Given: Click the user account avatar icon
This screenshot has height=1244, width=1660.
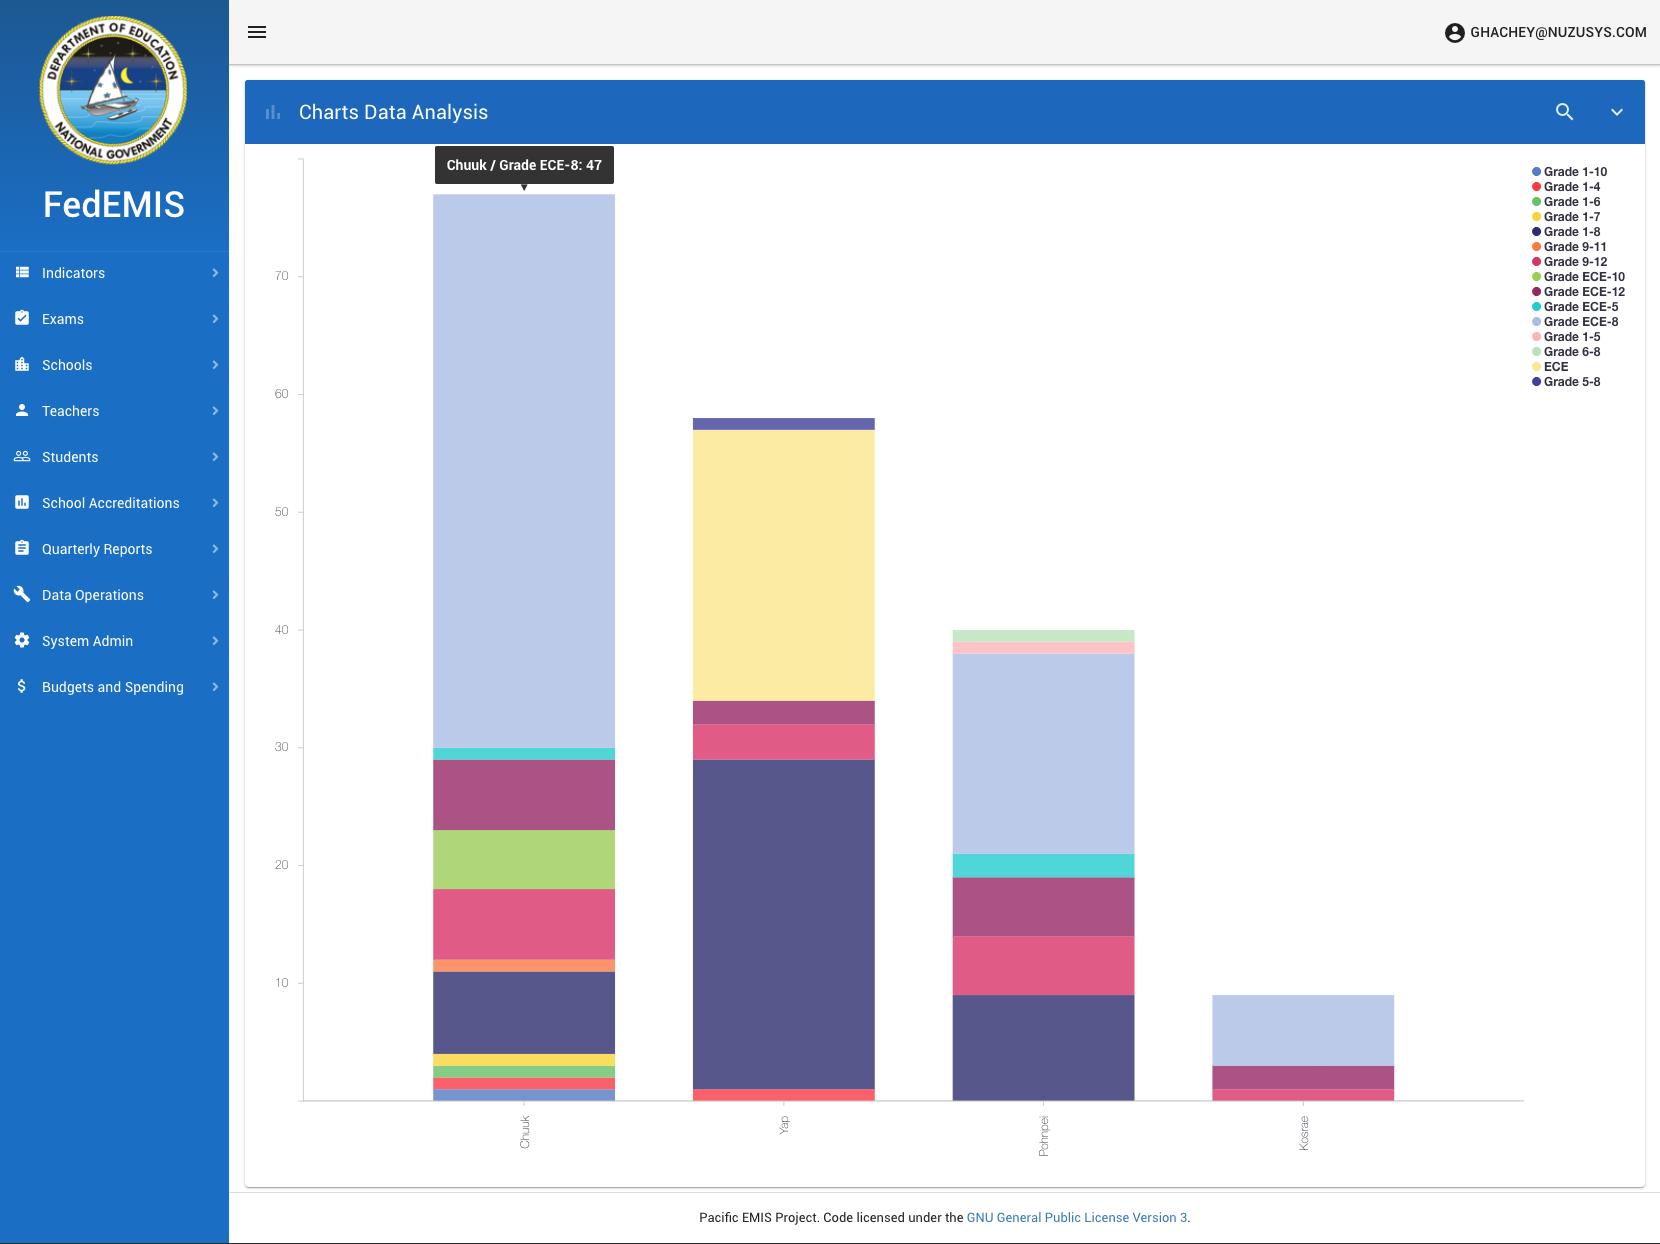Looking at the screenshot, I should (1454, 33).
